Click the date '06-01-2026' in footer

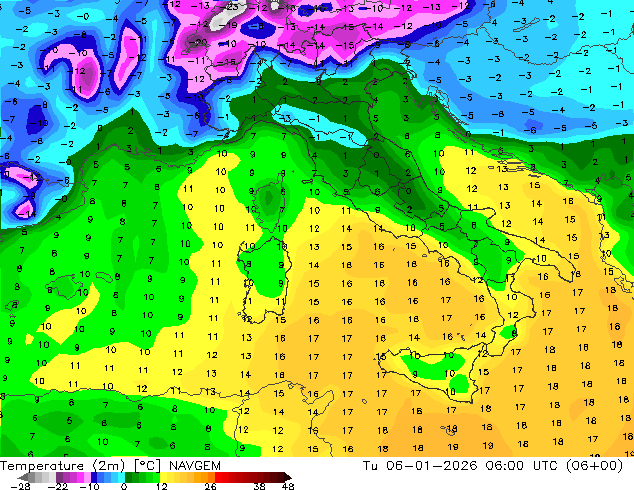pyautogui.click(x=431, y=466)
